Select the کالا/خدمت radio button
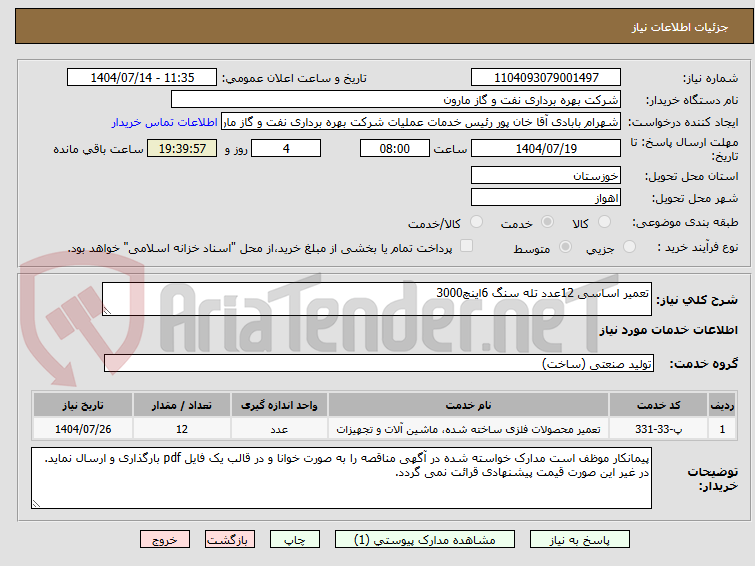 (476, 222)
